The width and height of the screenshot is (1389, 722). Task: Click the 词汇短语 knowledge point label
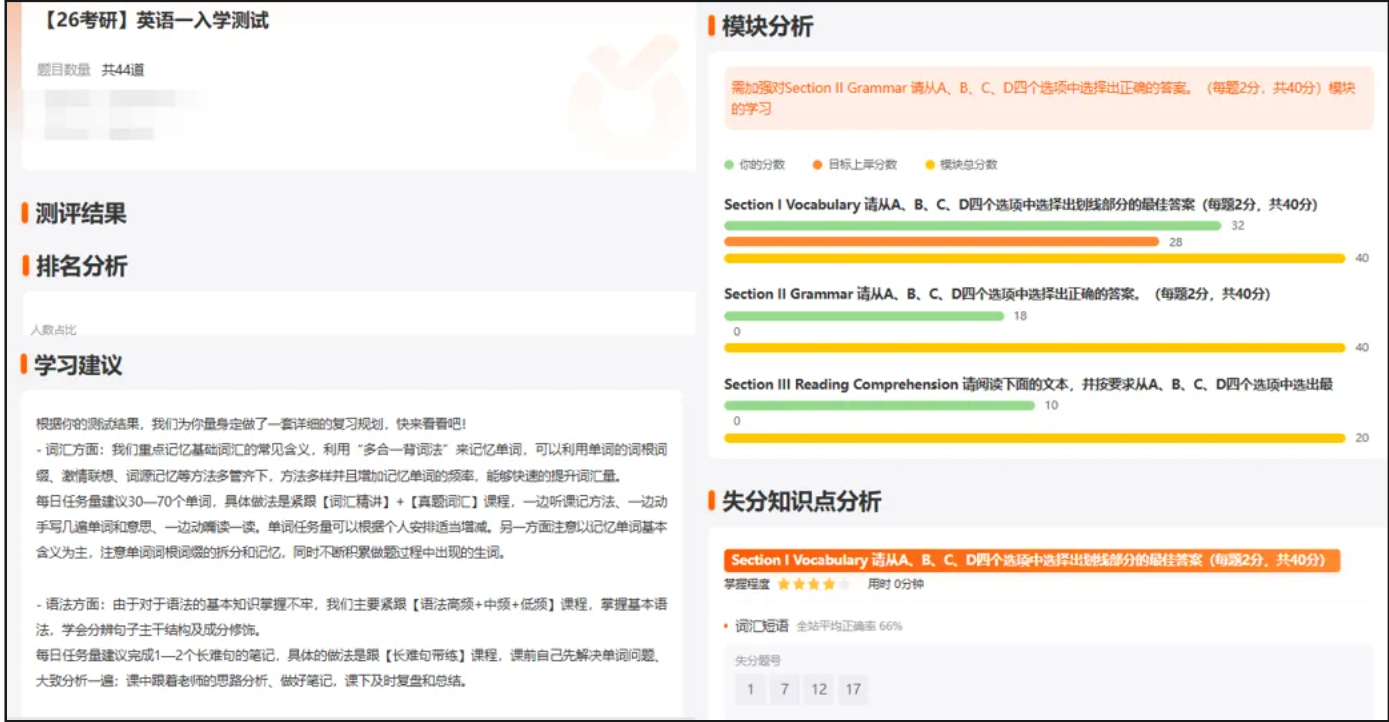tap(762, 626)
